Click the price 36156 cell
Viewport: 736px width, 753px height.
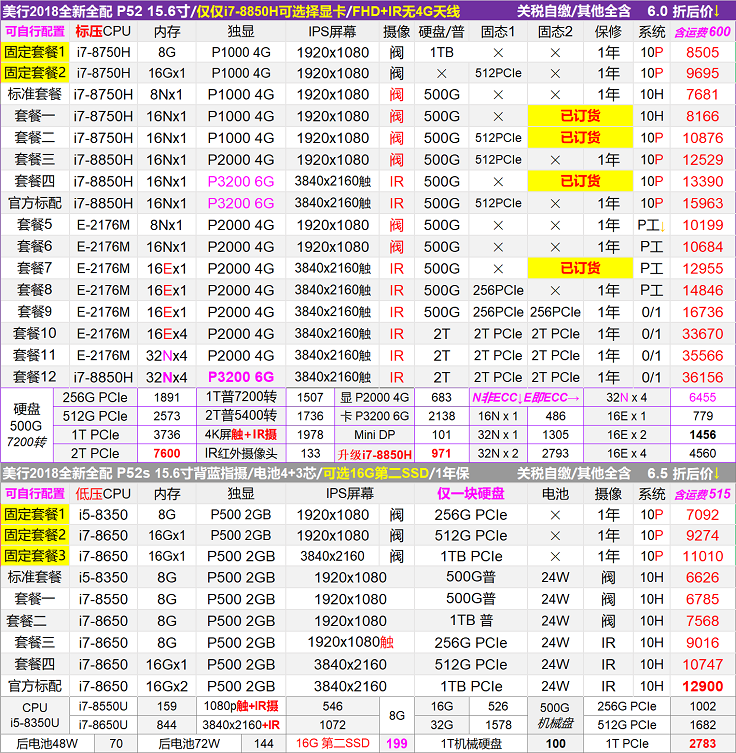coord(702,378)
